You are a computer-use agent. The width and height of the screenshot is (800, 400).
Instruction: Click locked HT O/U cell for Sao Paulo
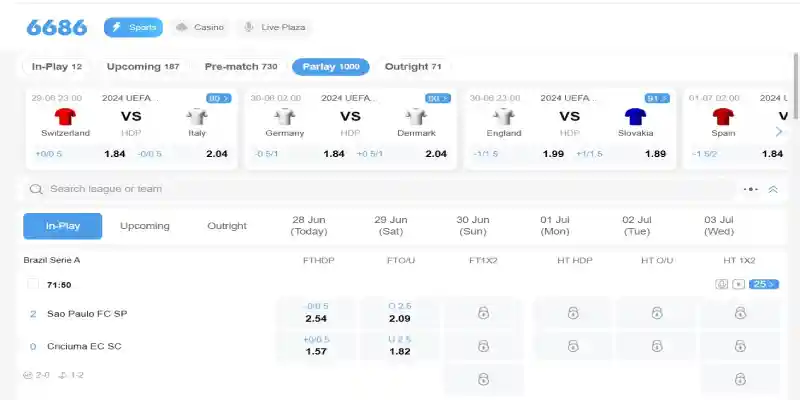point(657,313)
